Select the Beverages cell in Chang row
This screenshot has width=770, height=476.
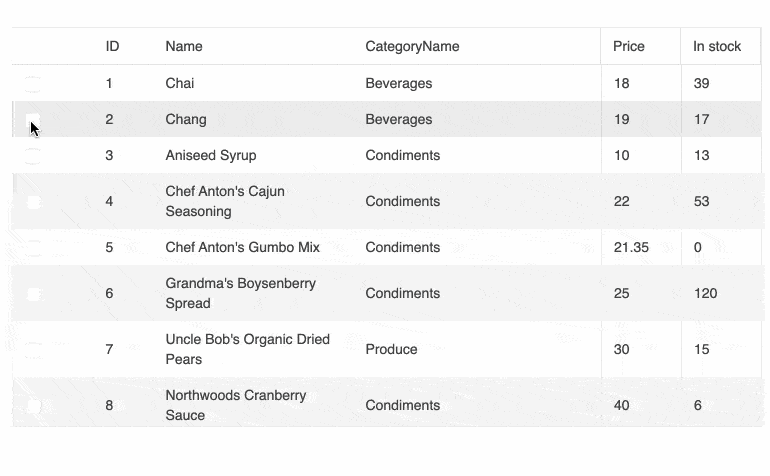pyautogui.click(x=399, y=119)
